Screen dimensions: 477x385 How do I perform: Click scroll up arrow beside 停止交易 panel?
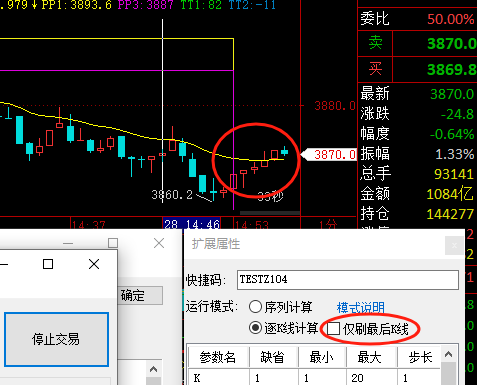[x=153, y=369]
